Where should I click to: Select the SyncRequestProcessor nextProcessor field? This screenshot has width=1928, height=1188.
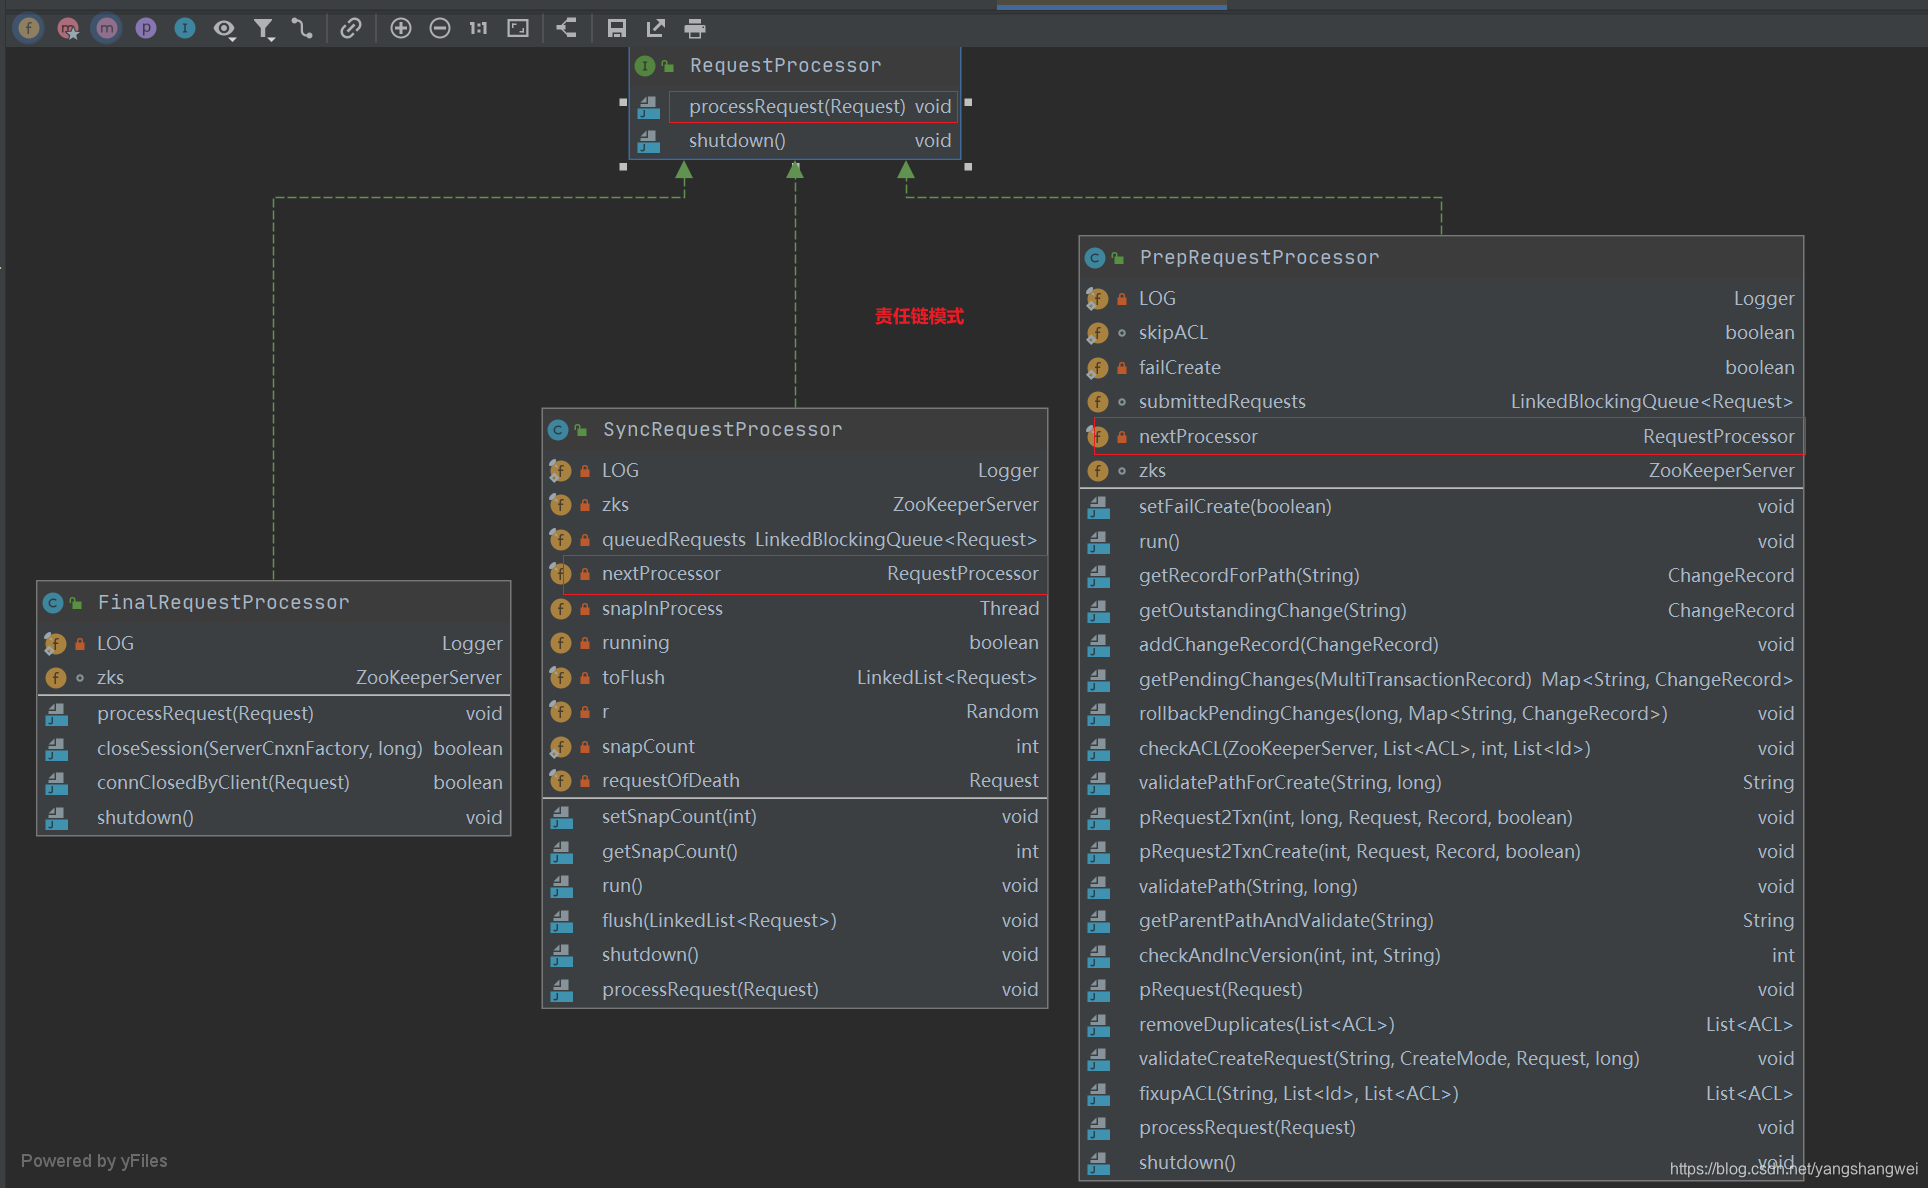click(661, 574)
